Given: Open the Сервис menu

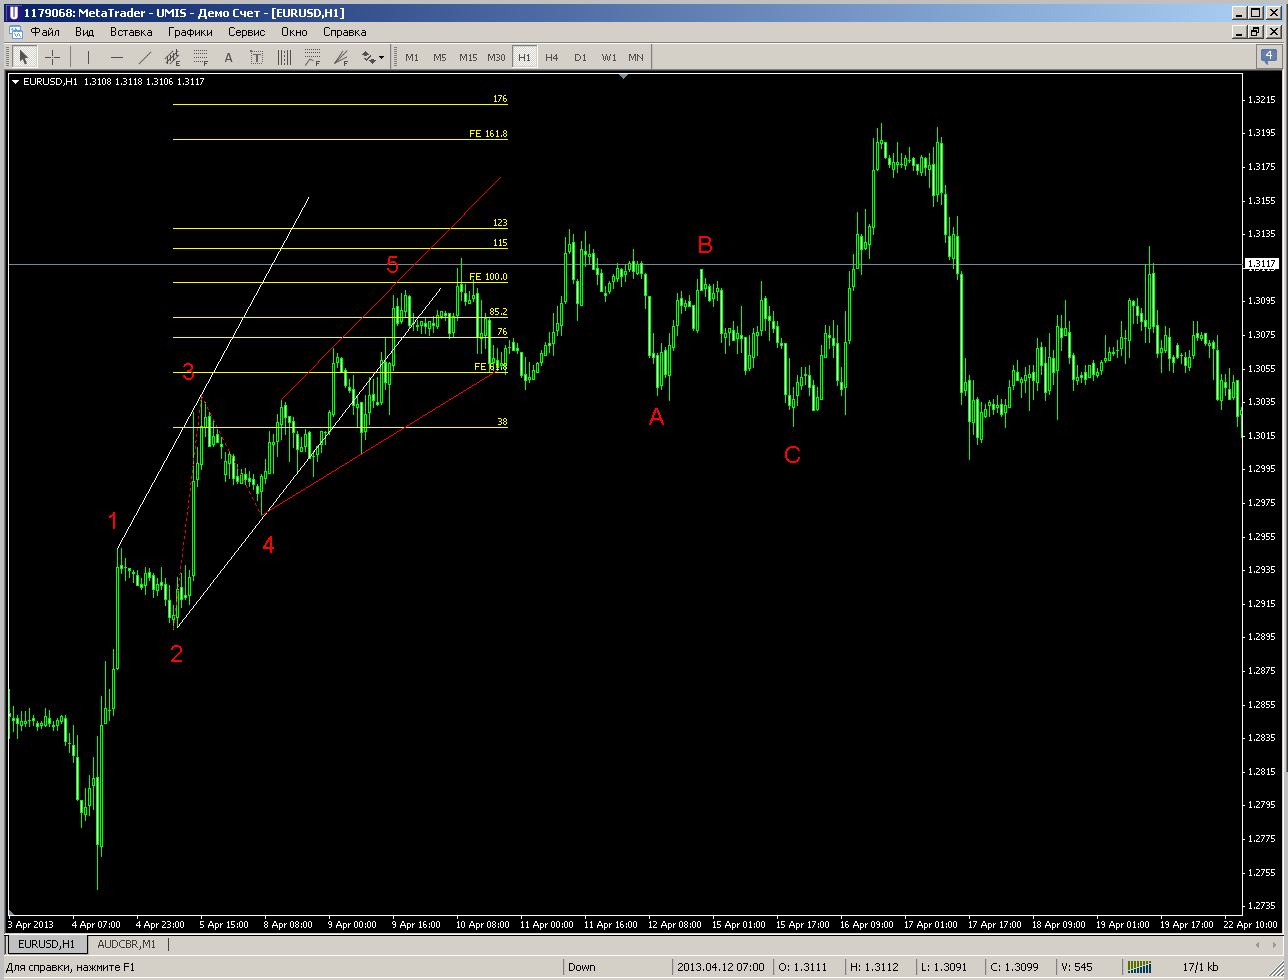Looking at the screenshot, I should point(246,32).
